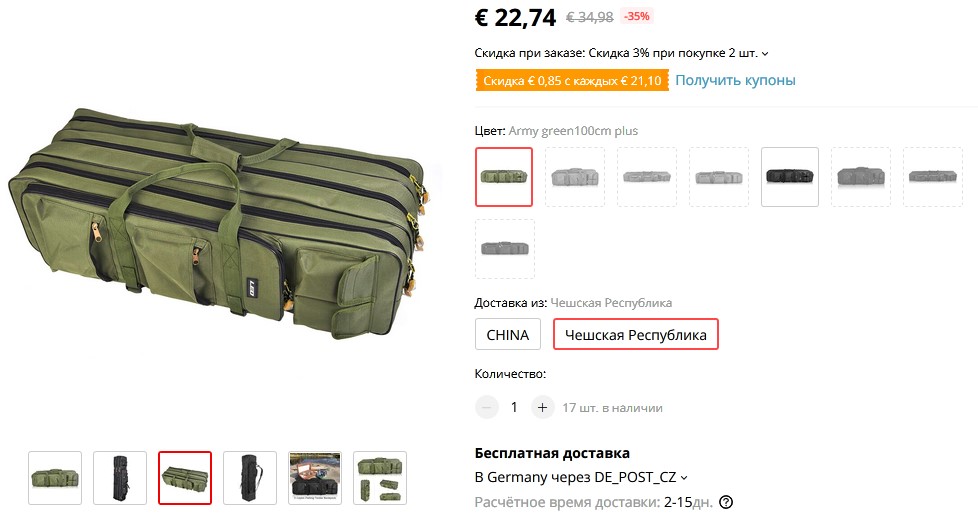
Task: Open the multi-view bags thumbnail
Action: 380,478
